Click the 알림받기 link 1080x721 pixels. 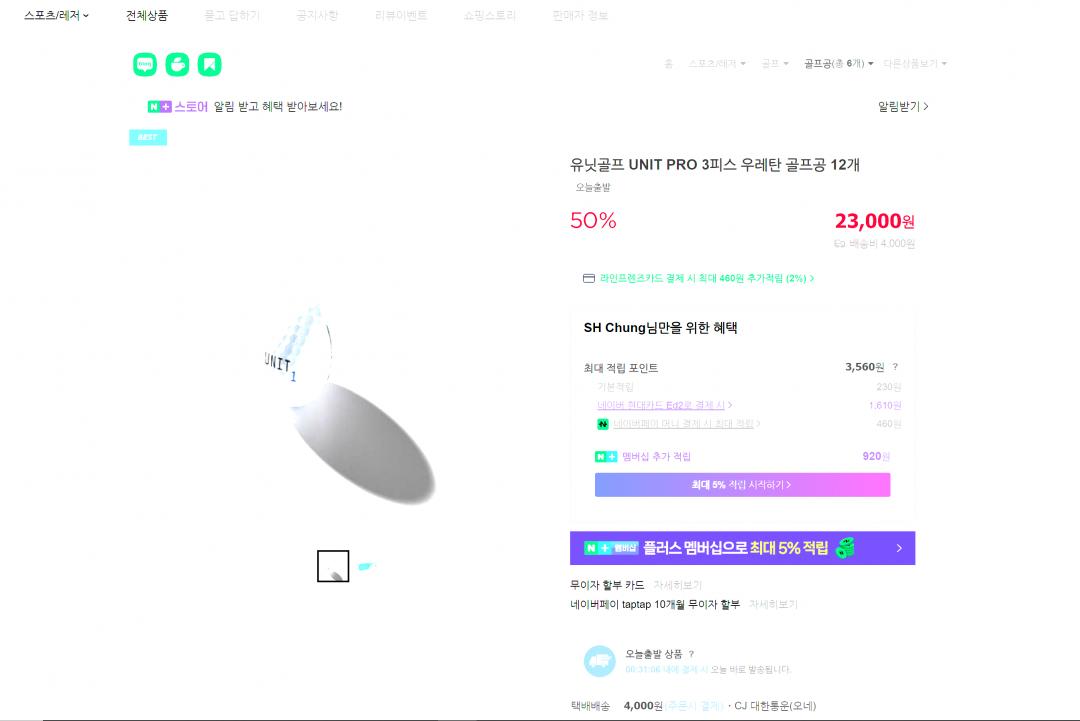point(903,106)
